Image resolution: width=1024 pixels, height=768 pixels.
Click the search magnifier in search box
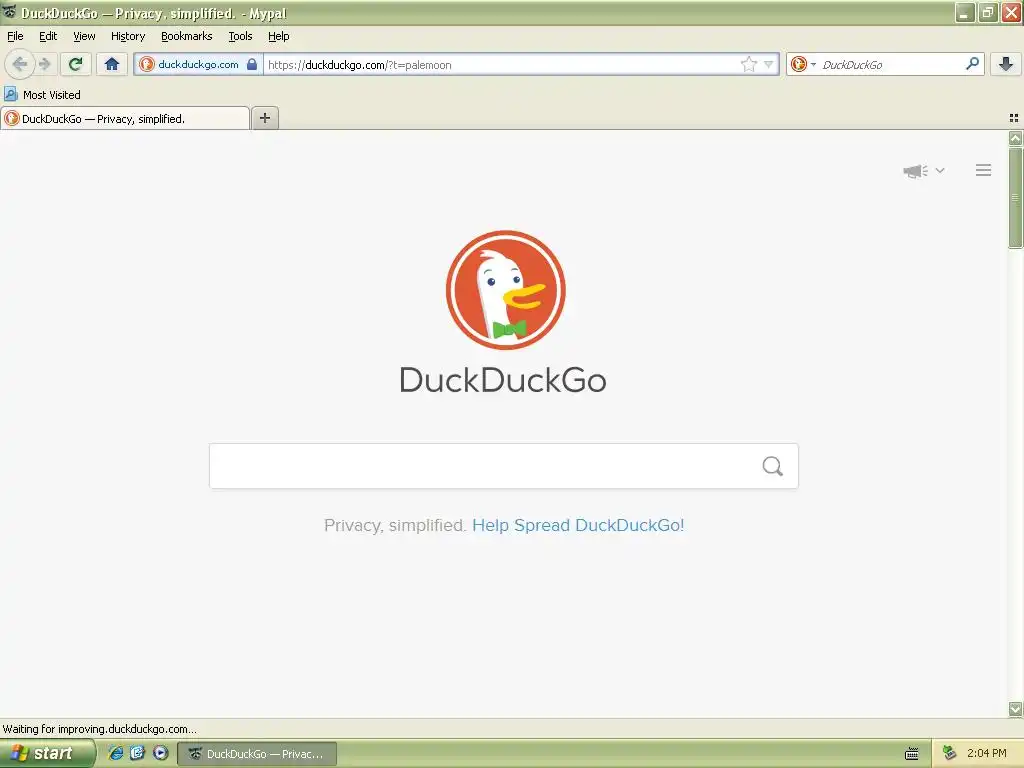coord(773,466)
